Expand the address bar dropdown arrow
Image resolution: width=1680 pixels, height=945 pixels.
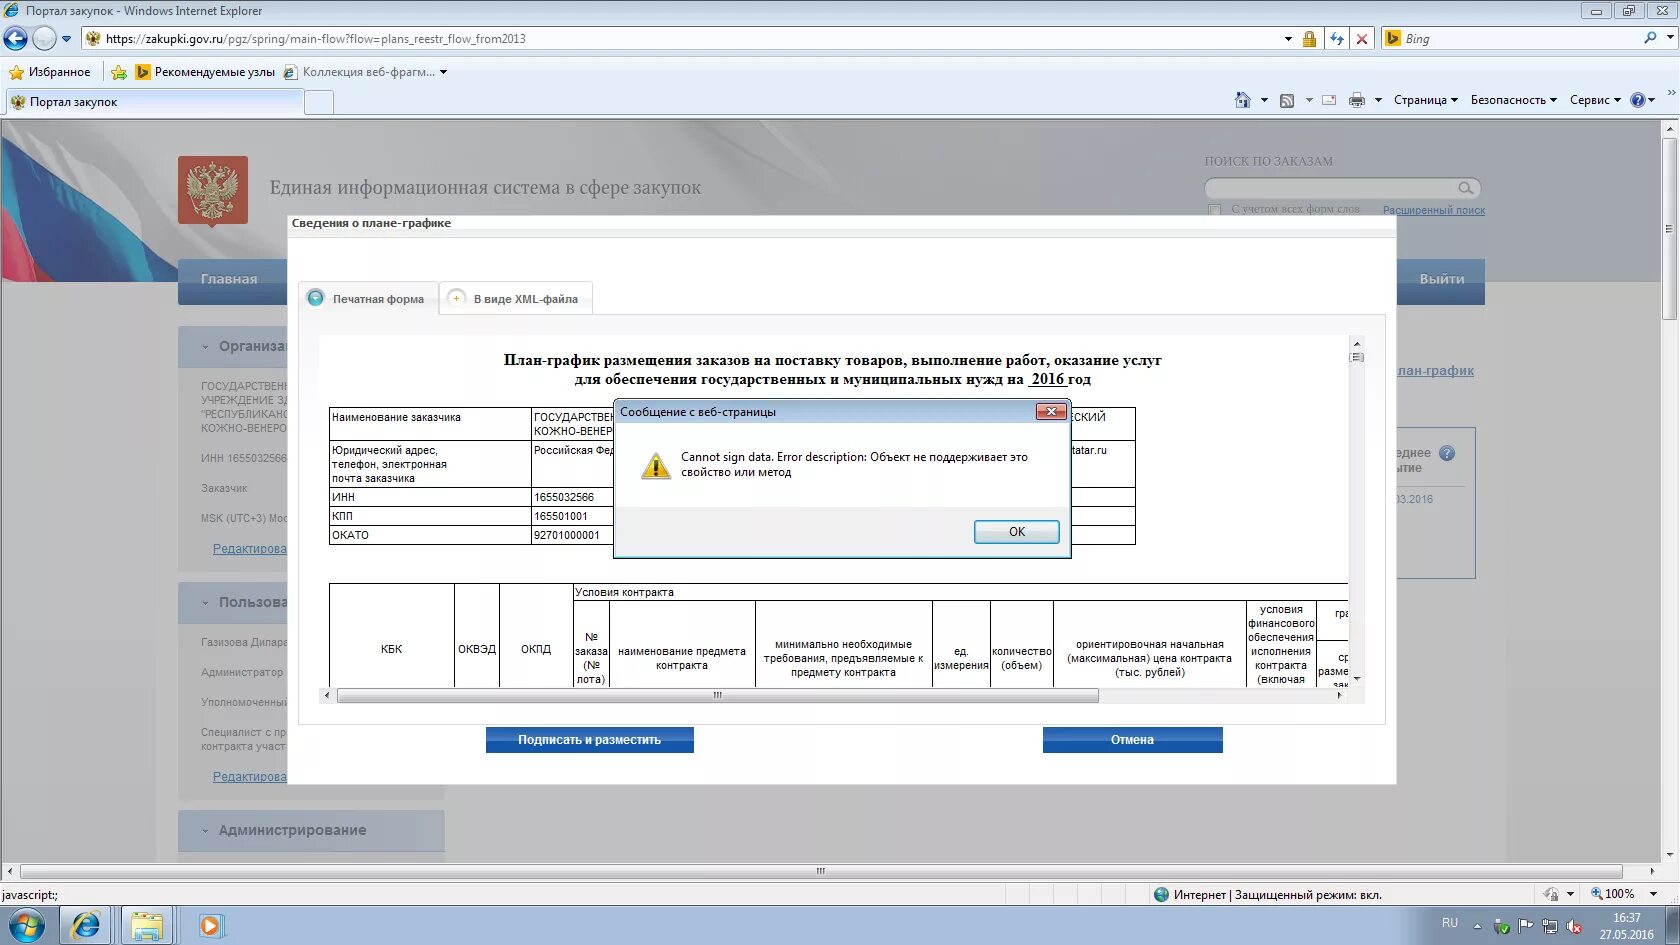pos(1288,39)
